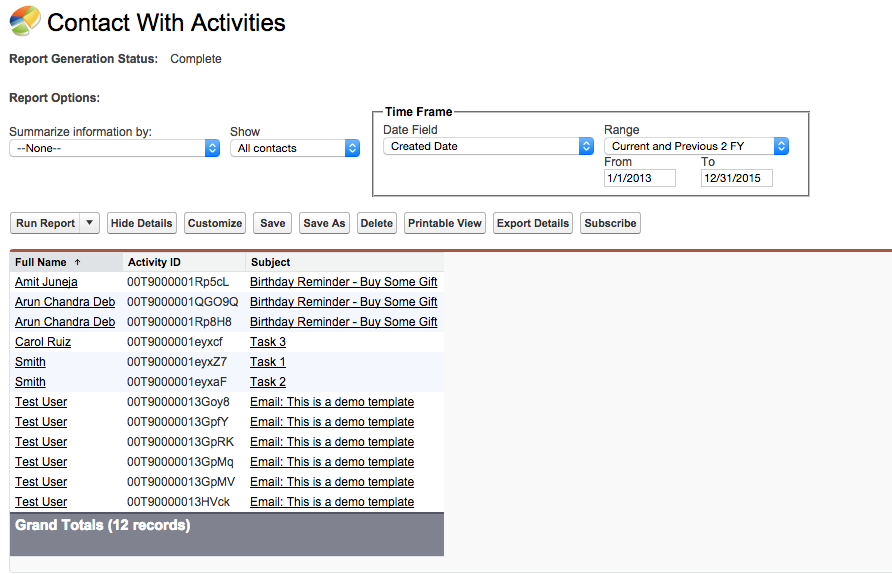This screenshot has width=892, height=574.
Task: Open Email demo template subject for 00T90000013Goy8
Action: [x=332, y=402]
